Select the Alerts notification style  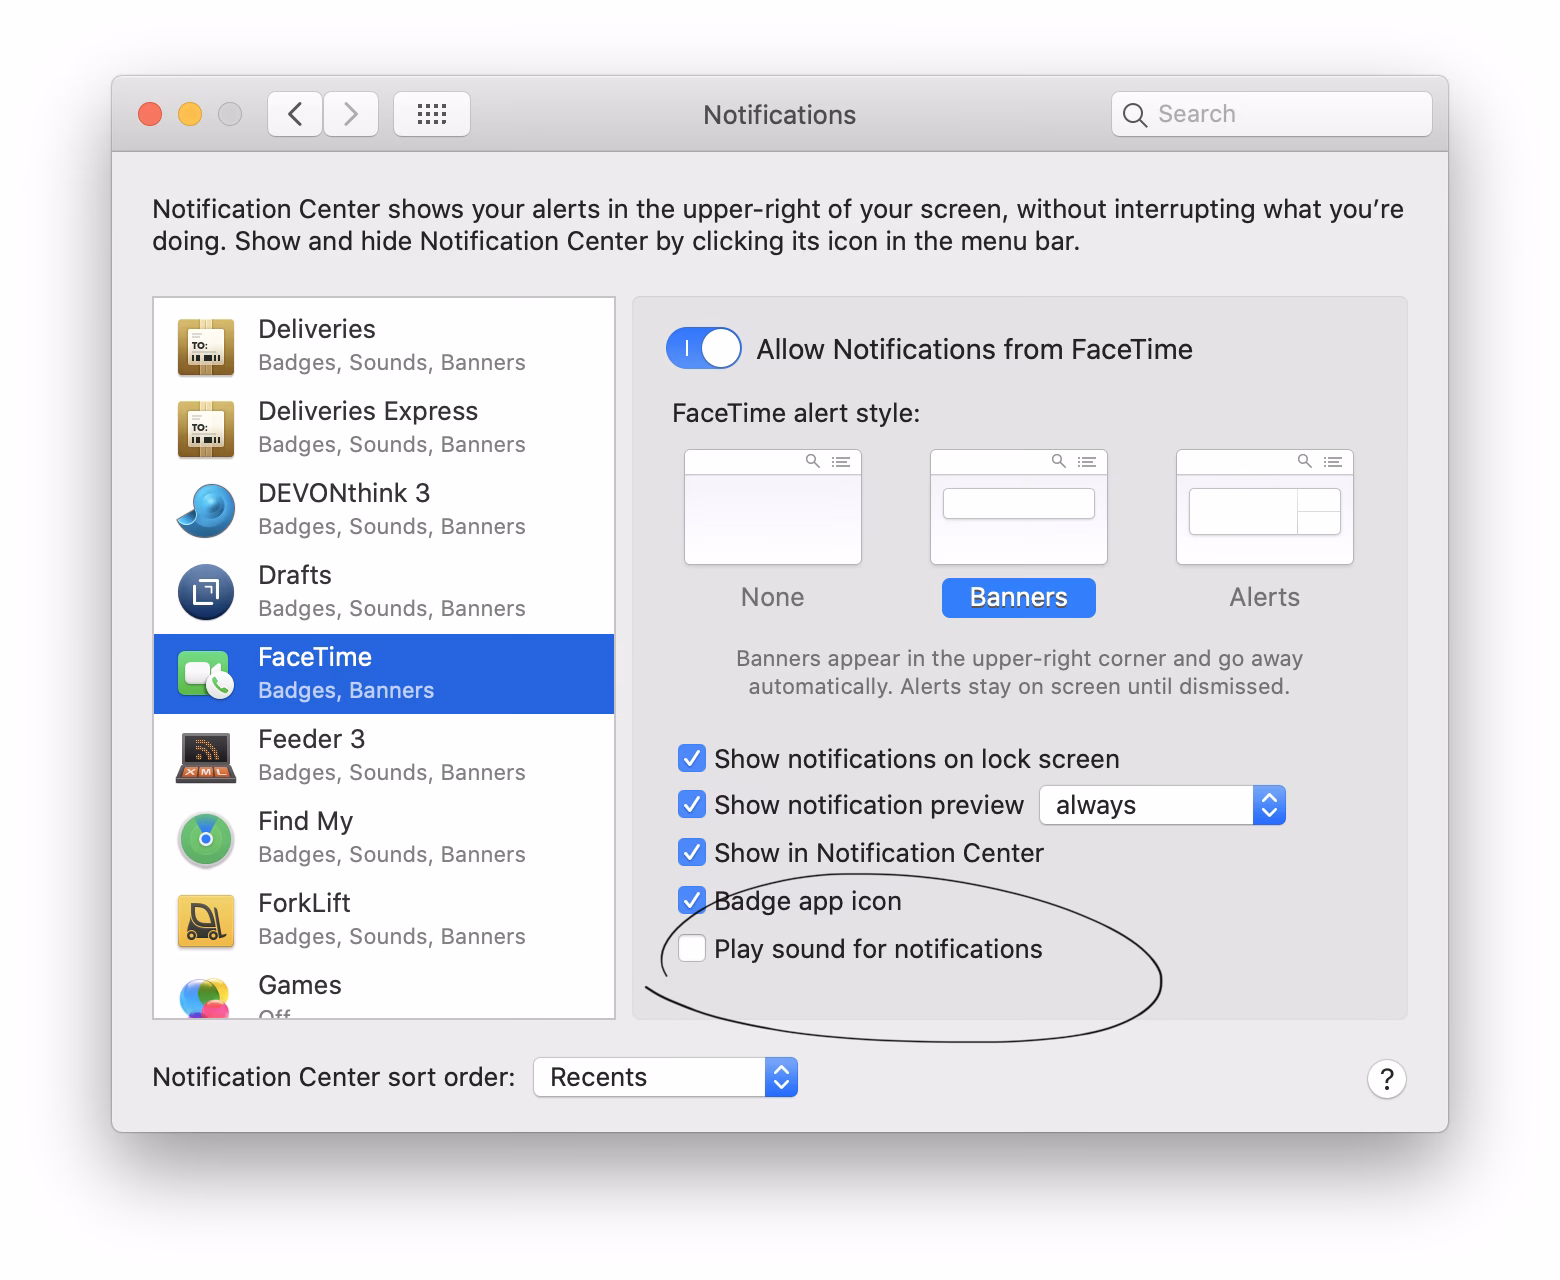tap(1264, 506)
